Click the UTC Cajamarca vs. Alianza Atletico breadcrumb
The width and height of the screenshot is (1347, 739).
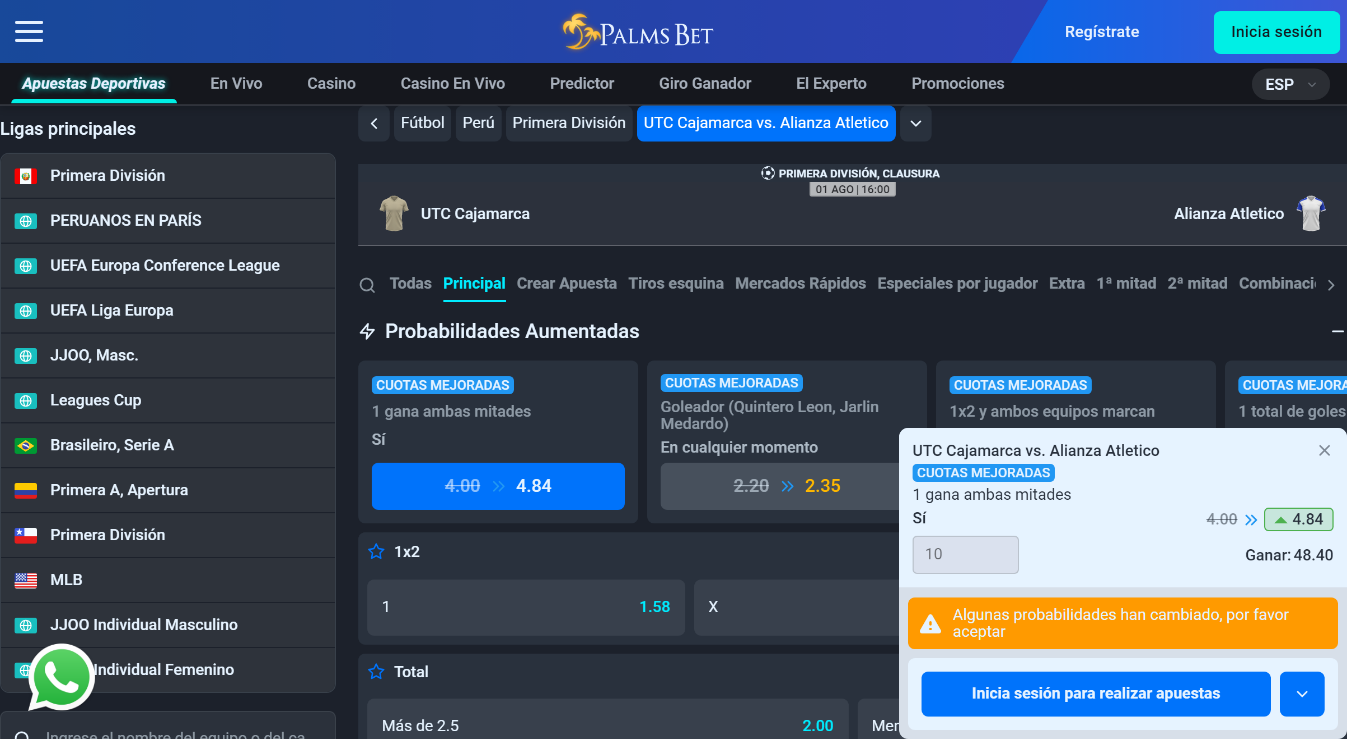pos(766,124)
